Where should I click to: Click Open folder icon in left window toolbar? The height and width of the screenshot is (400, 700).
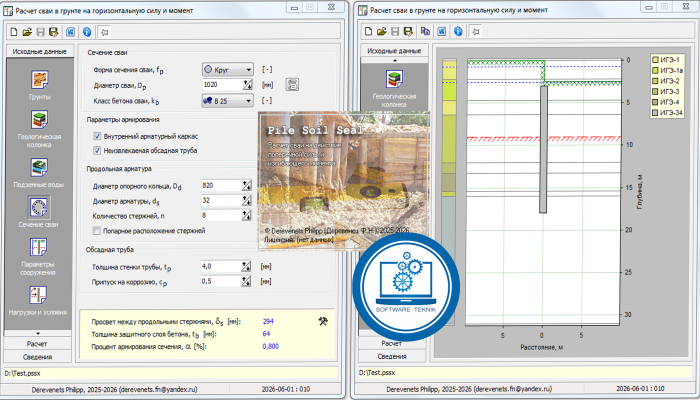click(27, 32)
